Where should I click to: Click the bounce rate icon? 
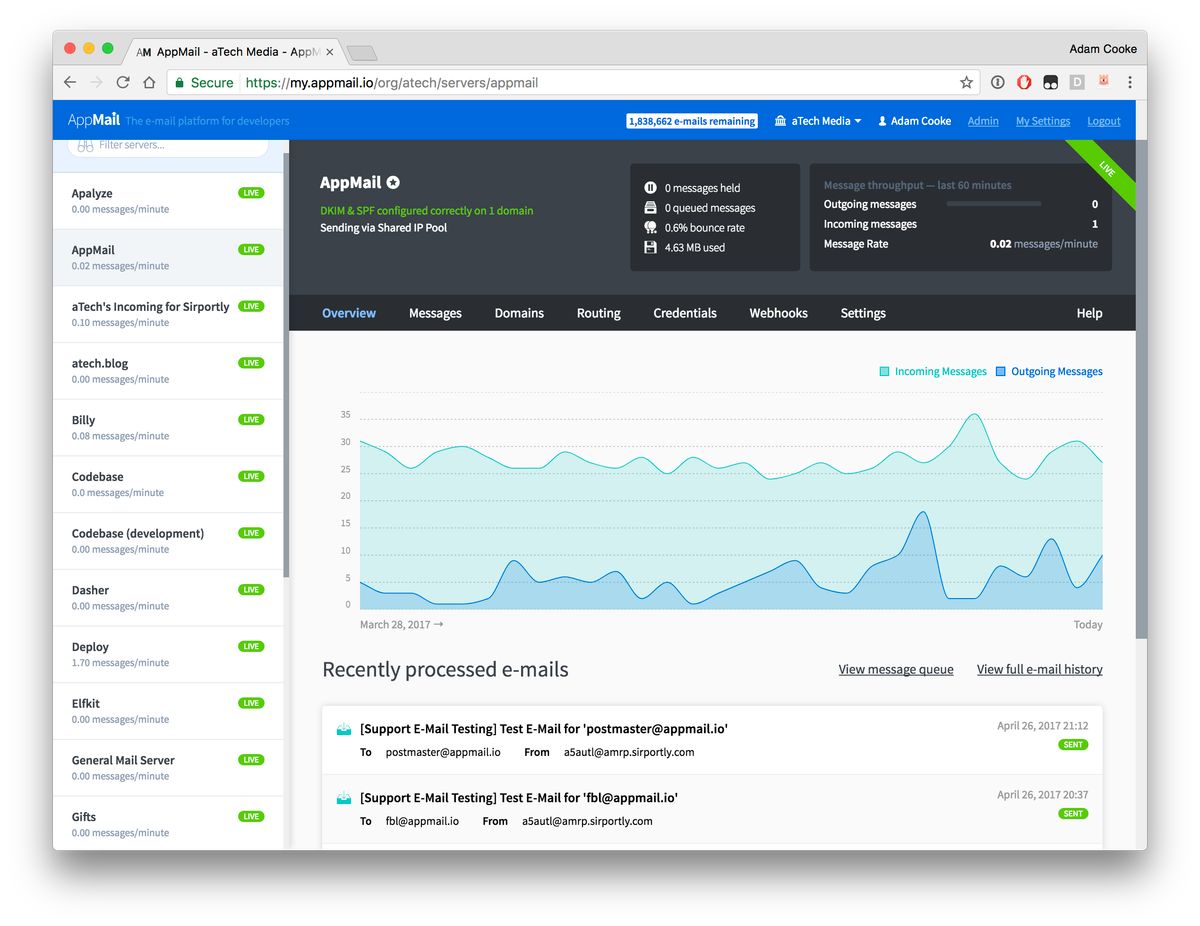pos(650,228)
